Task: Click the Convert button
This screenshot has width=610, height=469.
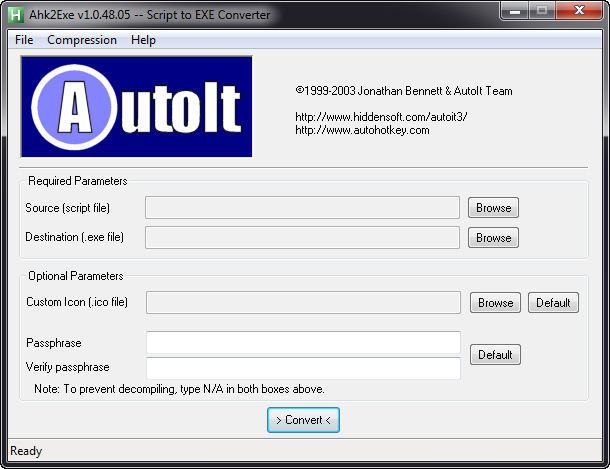Action: [303, 420]
